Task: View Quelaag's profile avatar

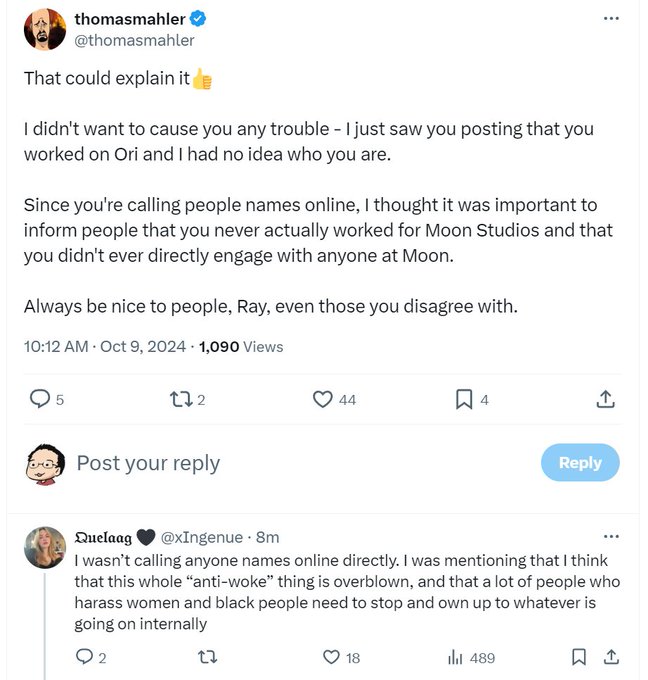Action: click(45, 547)
